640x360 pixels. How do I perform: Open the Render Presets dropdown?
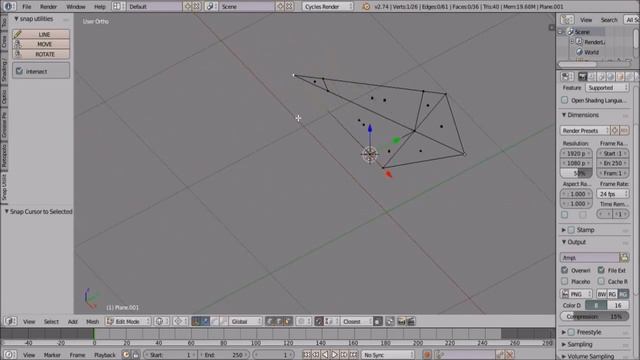coord(585,131)
